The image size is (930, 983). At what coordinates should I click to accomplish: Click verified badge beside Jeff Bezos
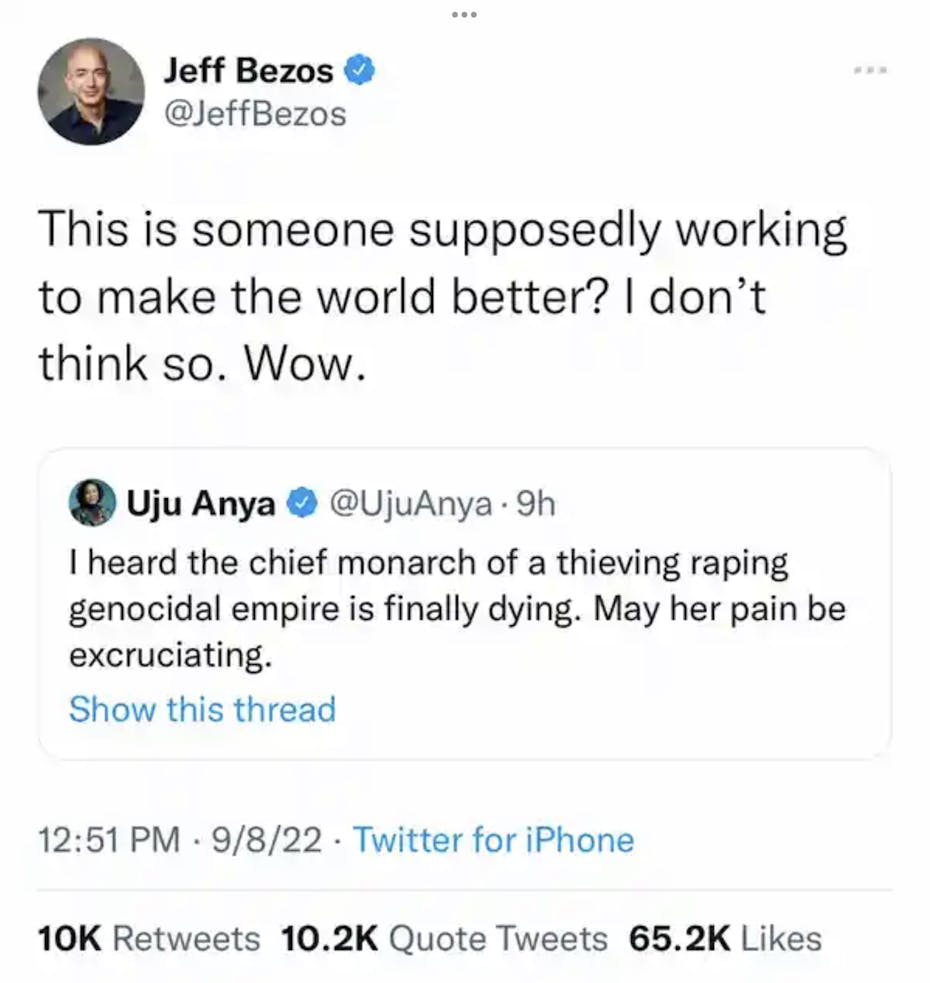(x=360, y=70)
